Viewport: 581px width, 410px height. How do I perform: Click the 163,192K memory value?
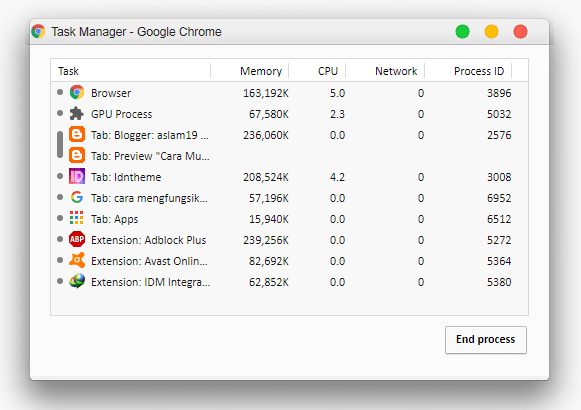[266, 93]
